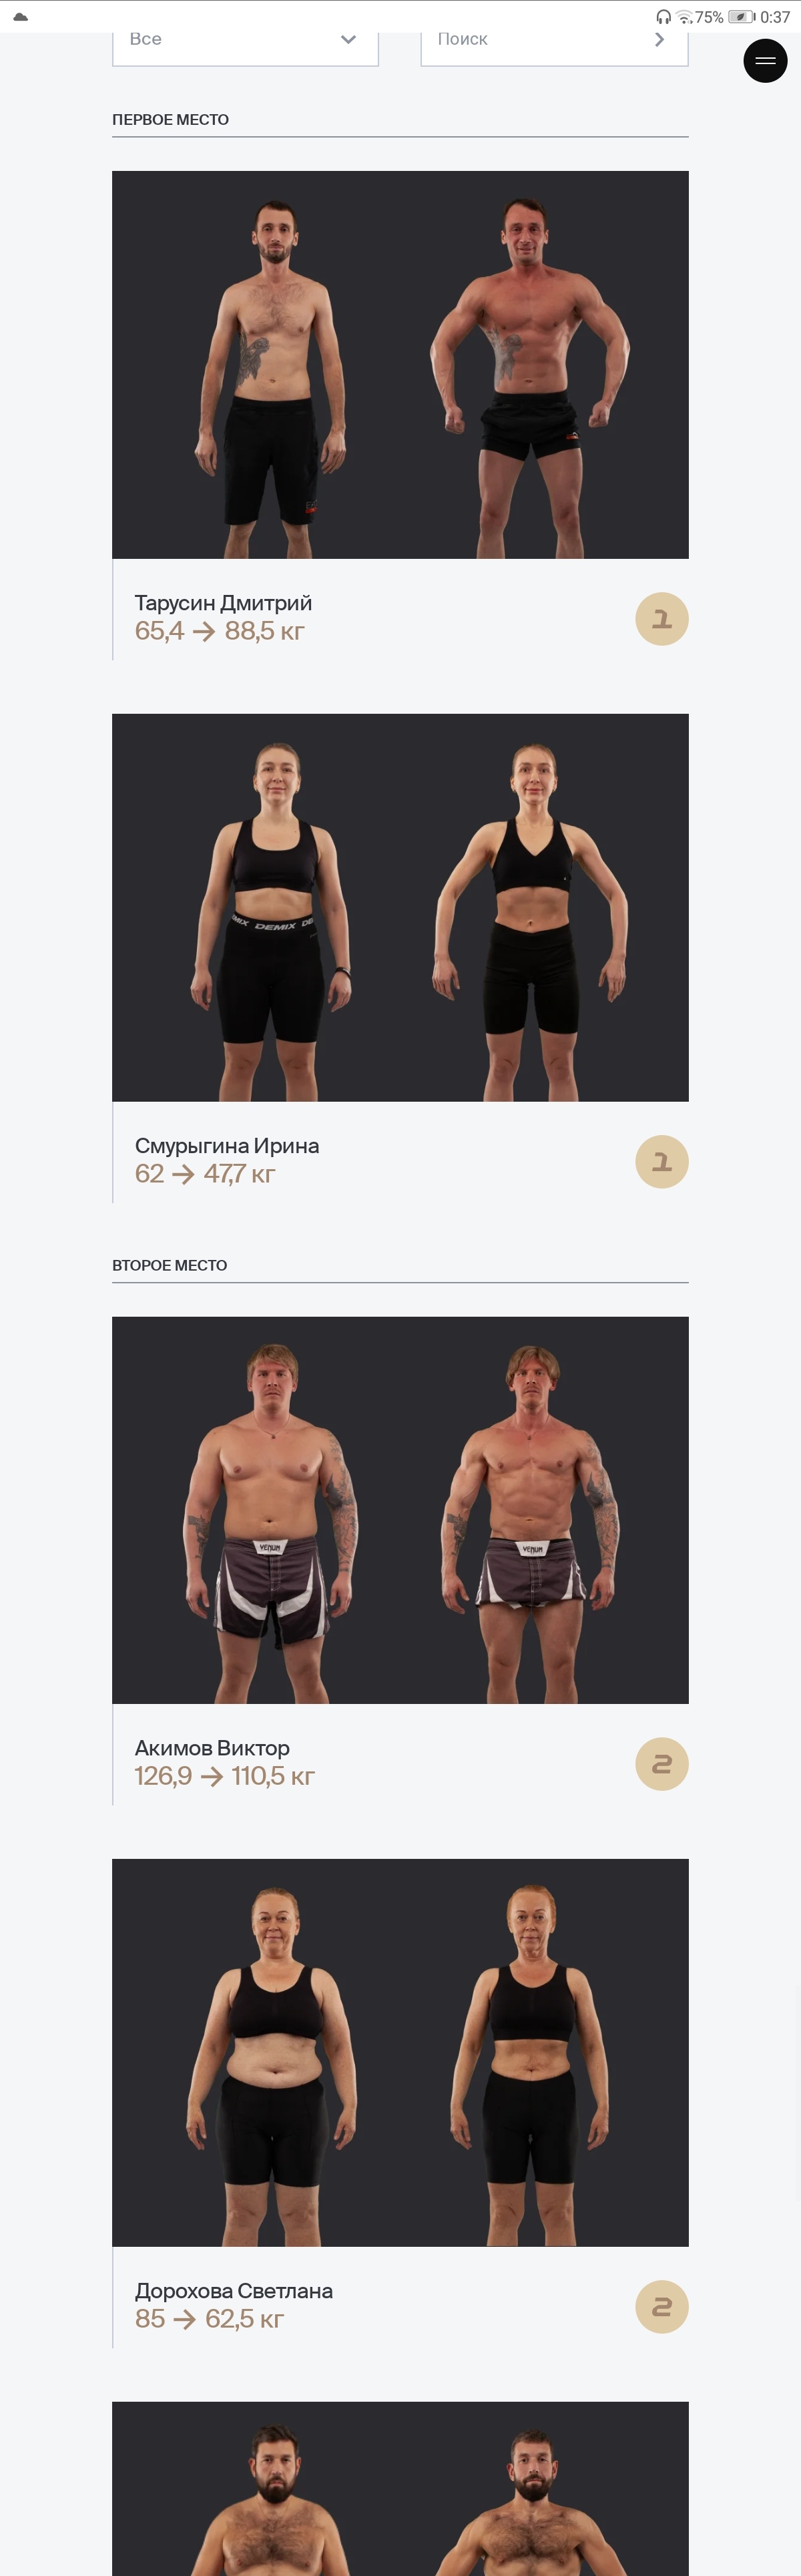This screenshot has width=801, height=2576.
Task: Open the before/after photo of Тарусин Дмитрий
Action: coord(400,365)
